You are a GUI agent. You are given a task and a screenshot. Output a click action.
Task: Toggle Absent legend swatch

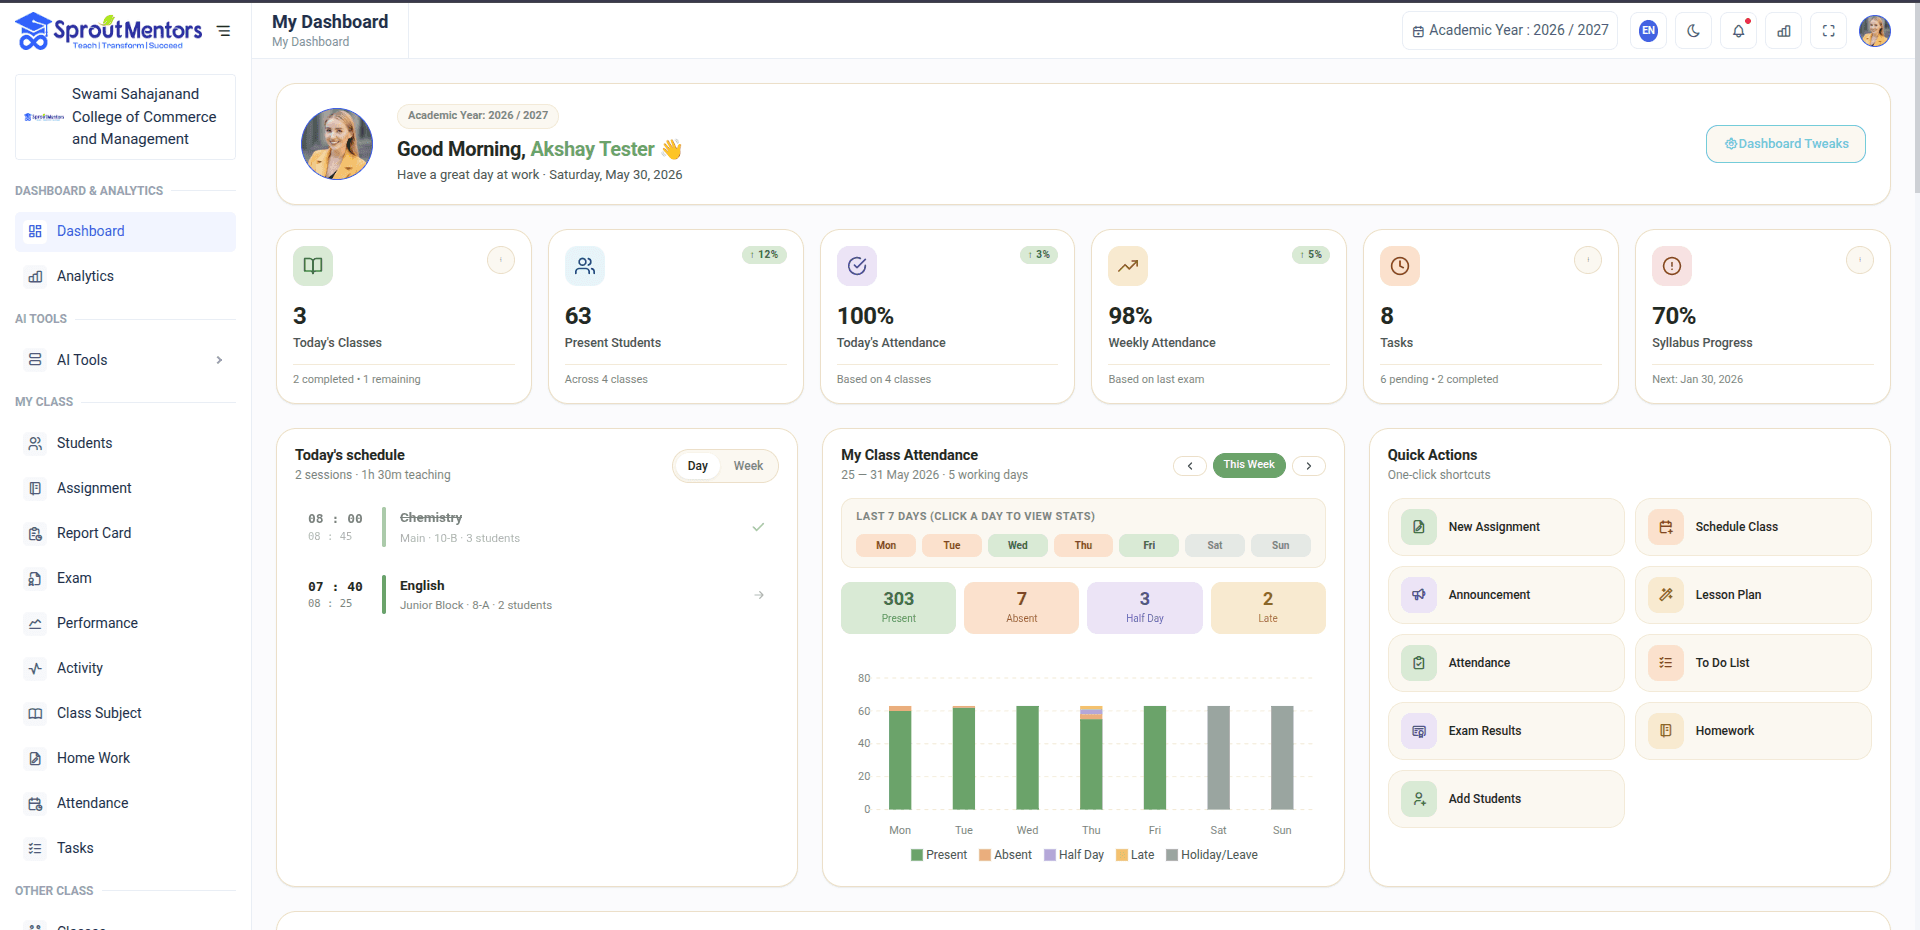click(x=985, y=855)
